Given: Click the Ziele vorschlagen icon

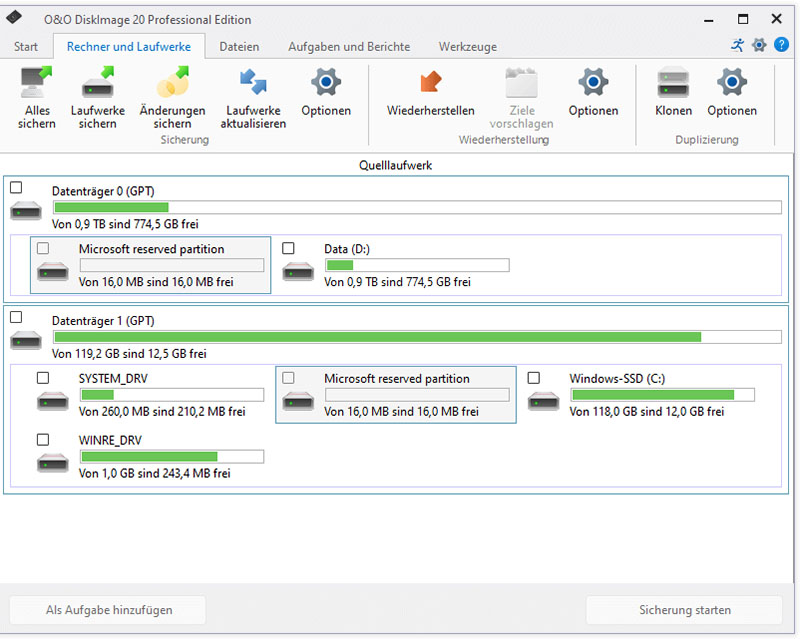Looking at the screenshot, I should pyautogui.click(x=521, y=82).
